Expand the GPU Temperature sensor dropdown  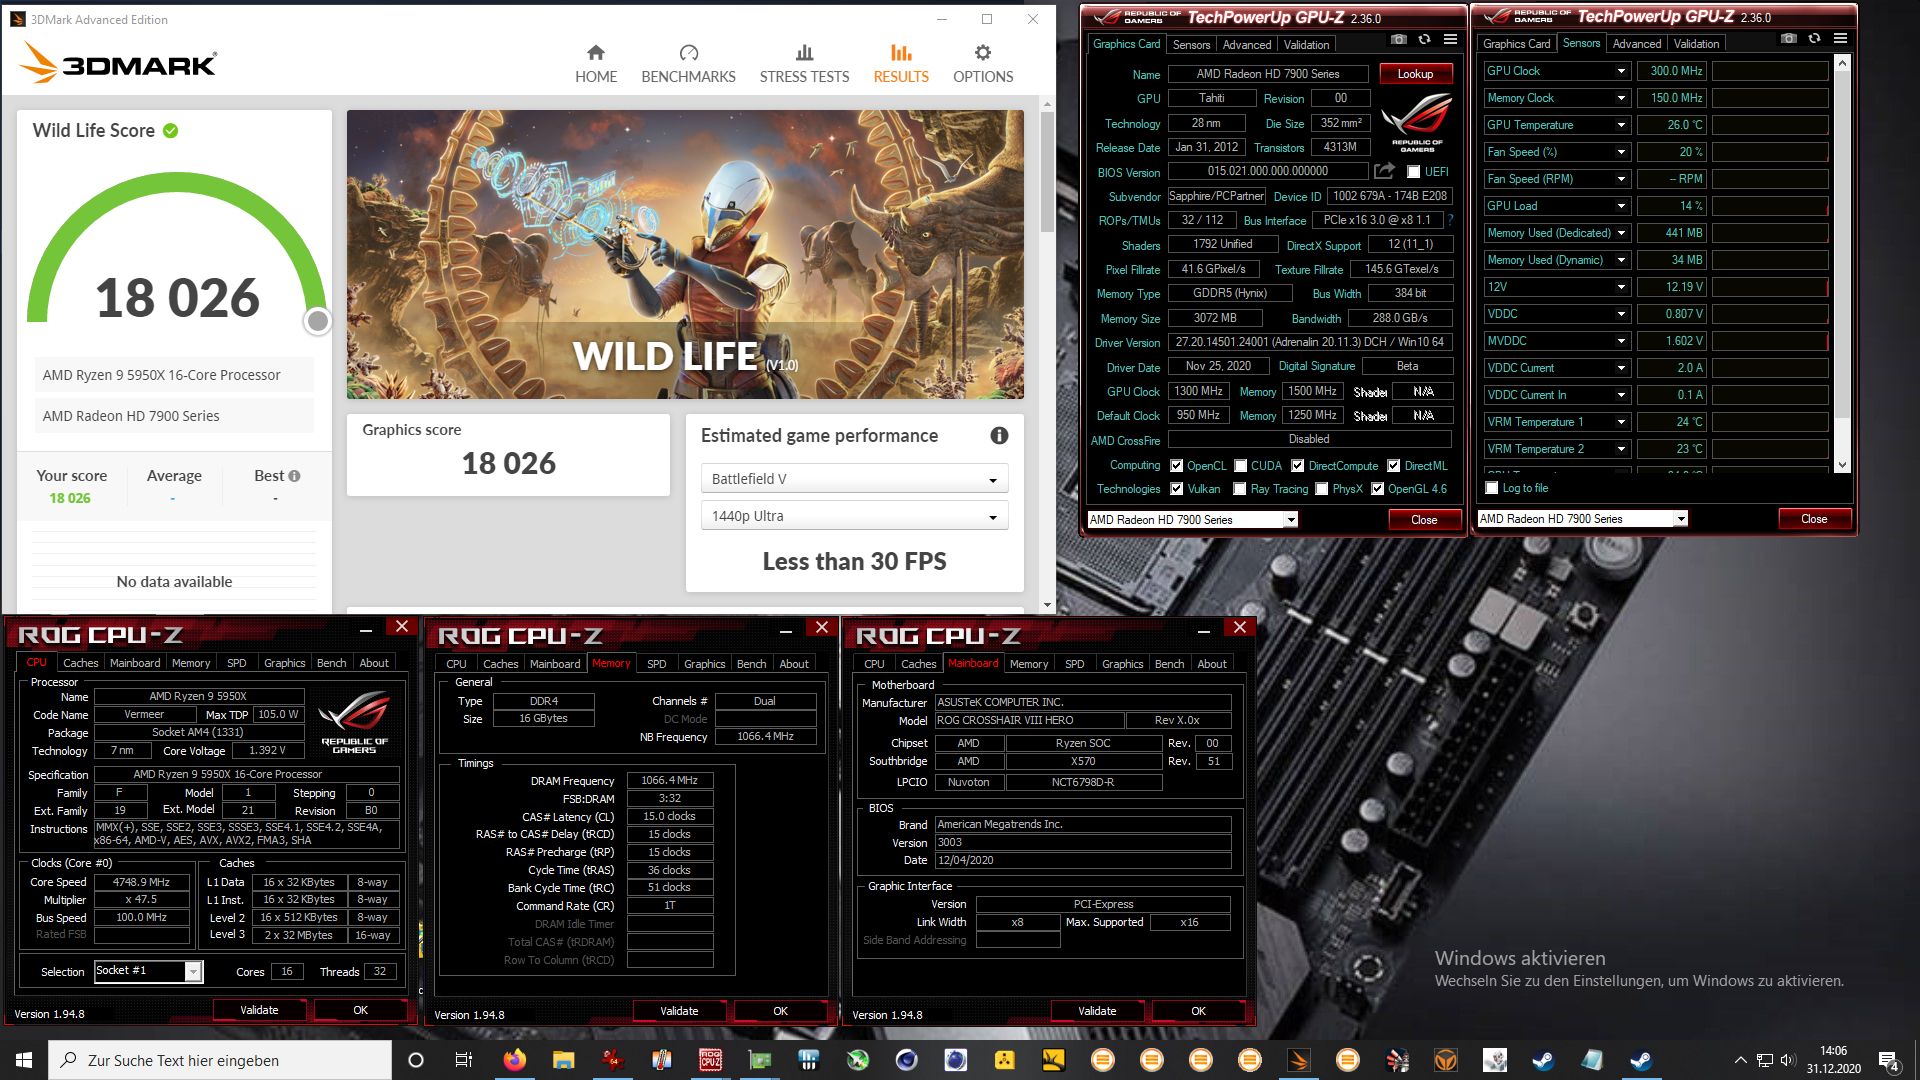tap(1621, 125)
